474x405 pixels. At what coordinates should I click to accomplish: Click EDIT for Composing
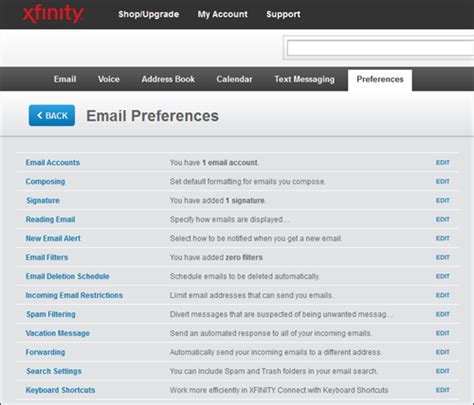pyautogui.click(x=443, y=181)
